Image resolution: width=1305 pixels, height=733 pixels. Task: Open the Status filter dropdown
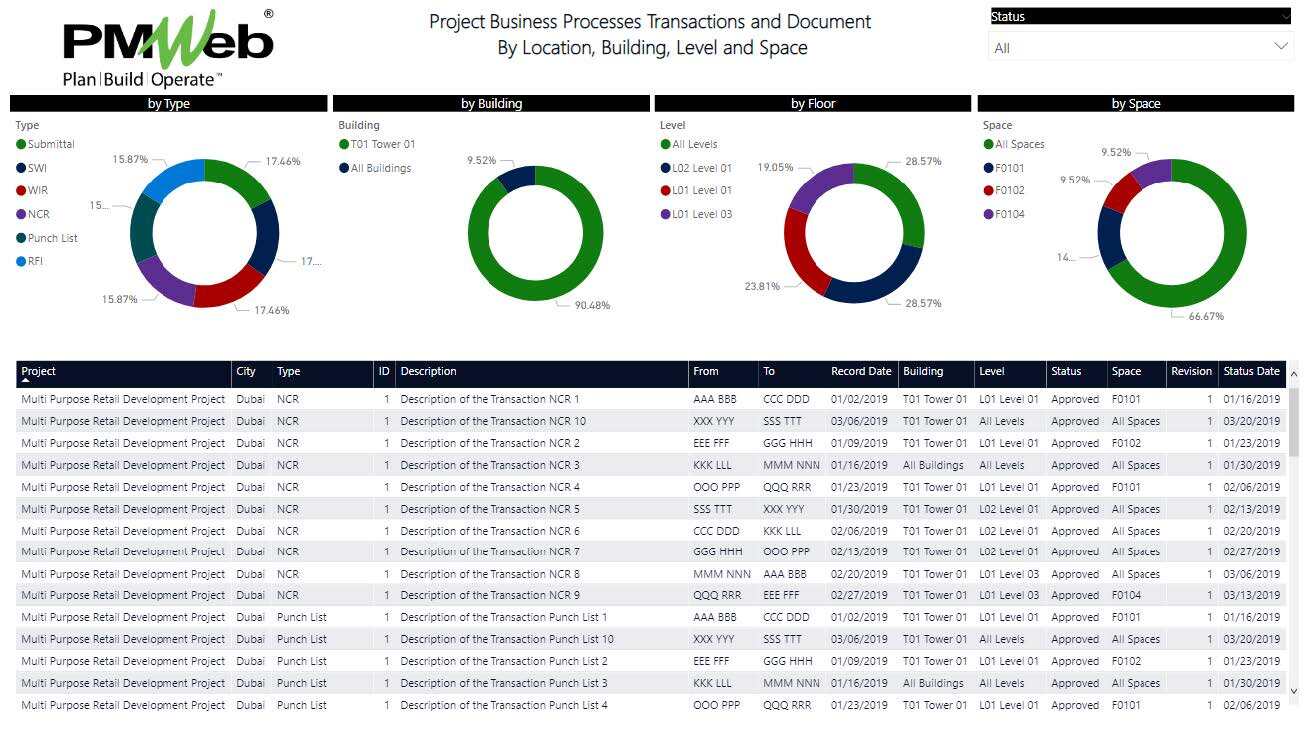(x=1140, y=47)
